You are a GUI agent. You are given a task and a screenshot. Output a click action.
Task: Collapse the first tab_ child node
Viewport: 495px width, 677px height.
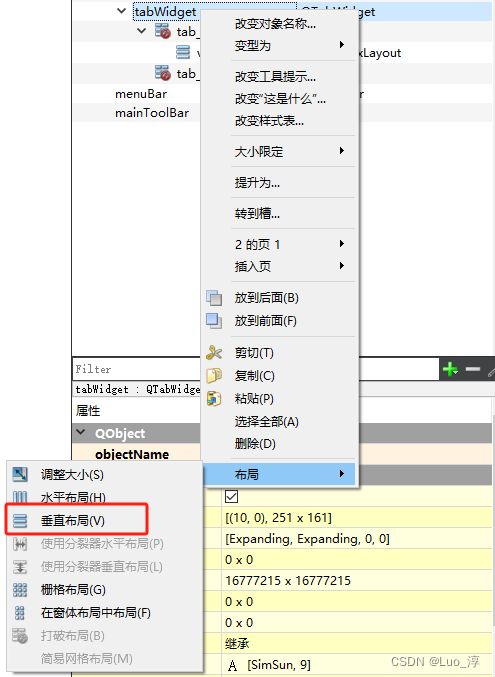click(x=141, y=31)
